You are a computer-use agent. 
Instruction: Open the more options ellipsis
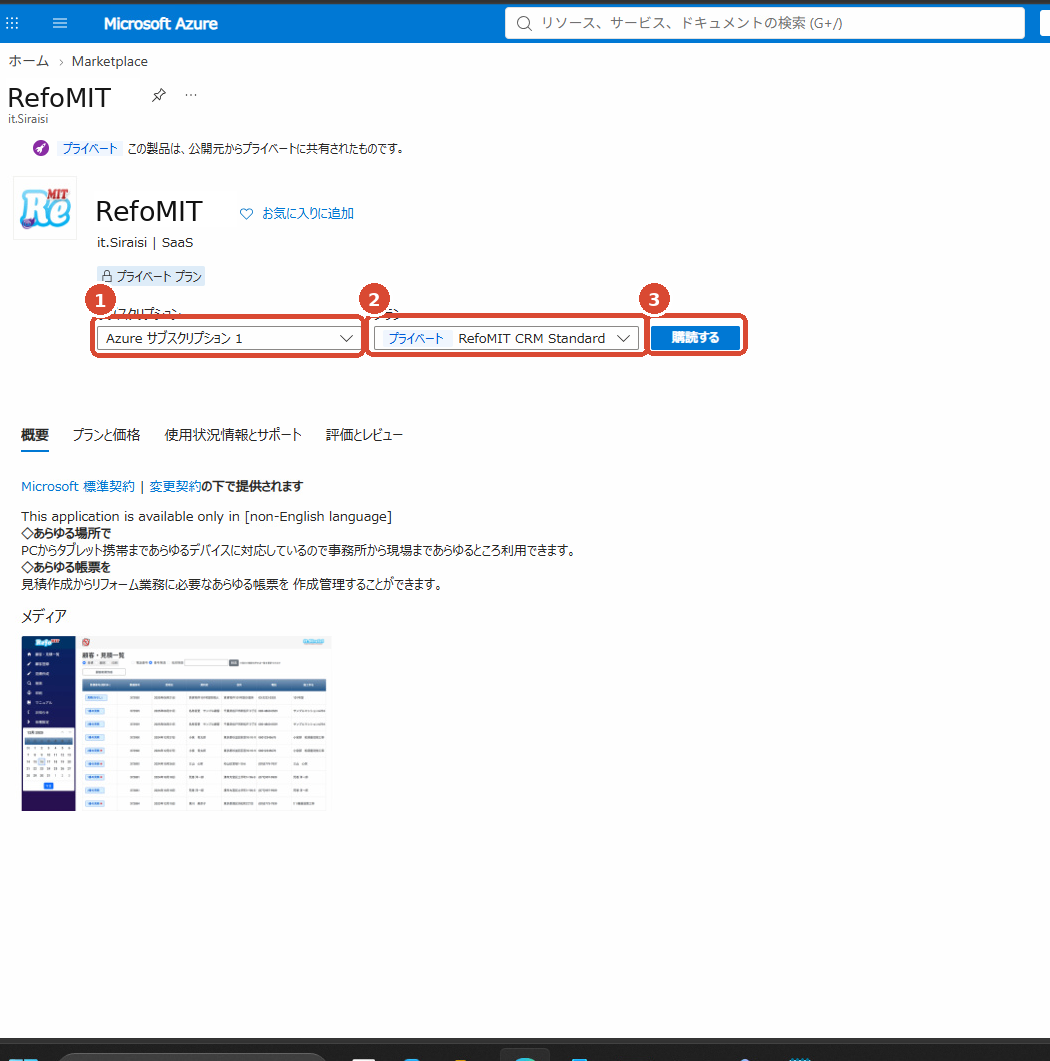pos(191,95)
